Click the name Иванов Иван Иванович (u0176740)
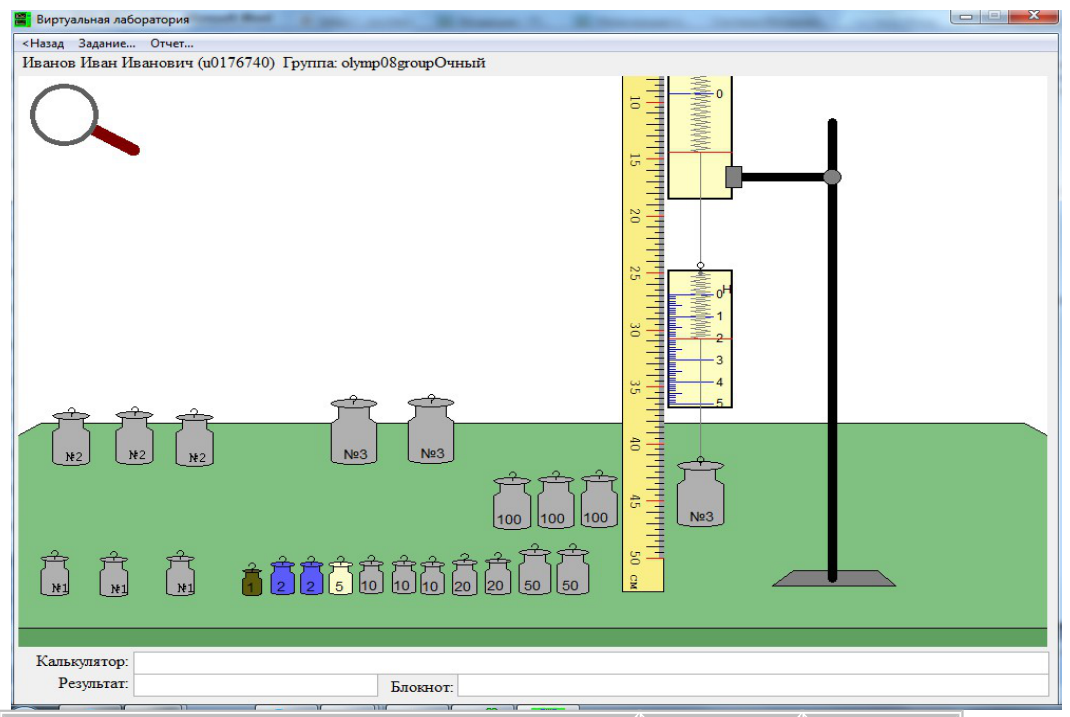 (149, 63)
